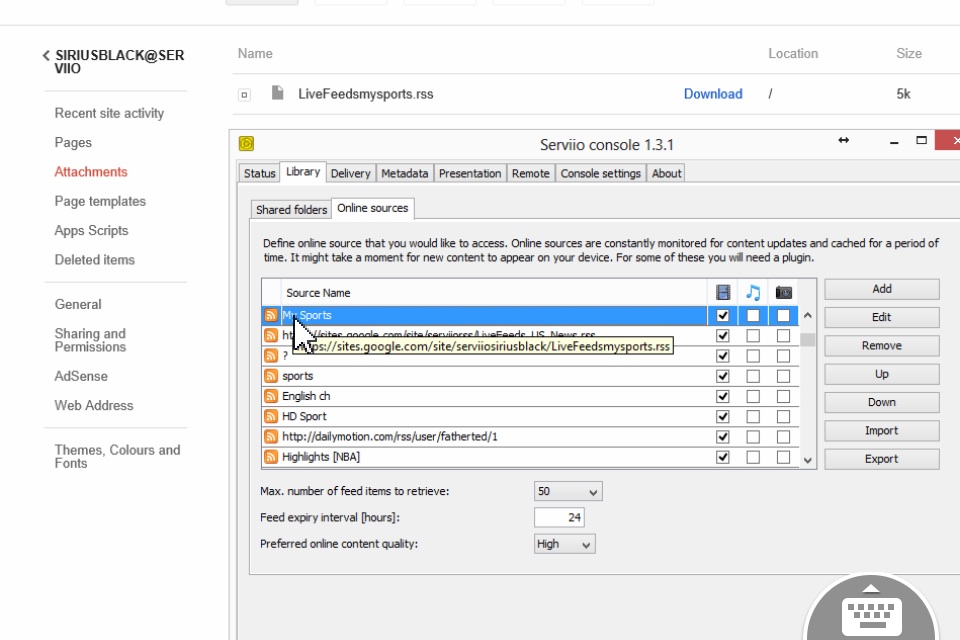Click the Serviio yellow application icon
The image size is (960, 640).
pos(246,143)
